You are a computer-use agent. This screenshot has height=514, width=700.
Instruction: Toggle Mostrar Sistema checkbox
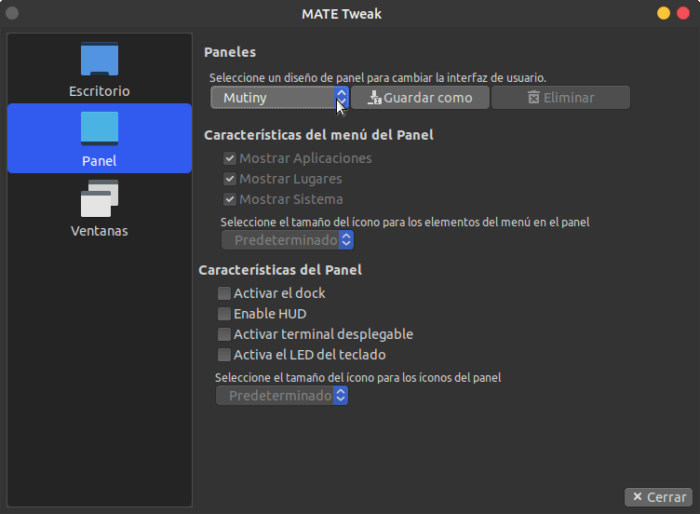tap(230, 199)
